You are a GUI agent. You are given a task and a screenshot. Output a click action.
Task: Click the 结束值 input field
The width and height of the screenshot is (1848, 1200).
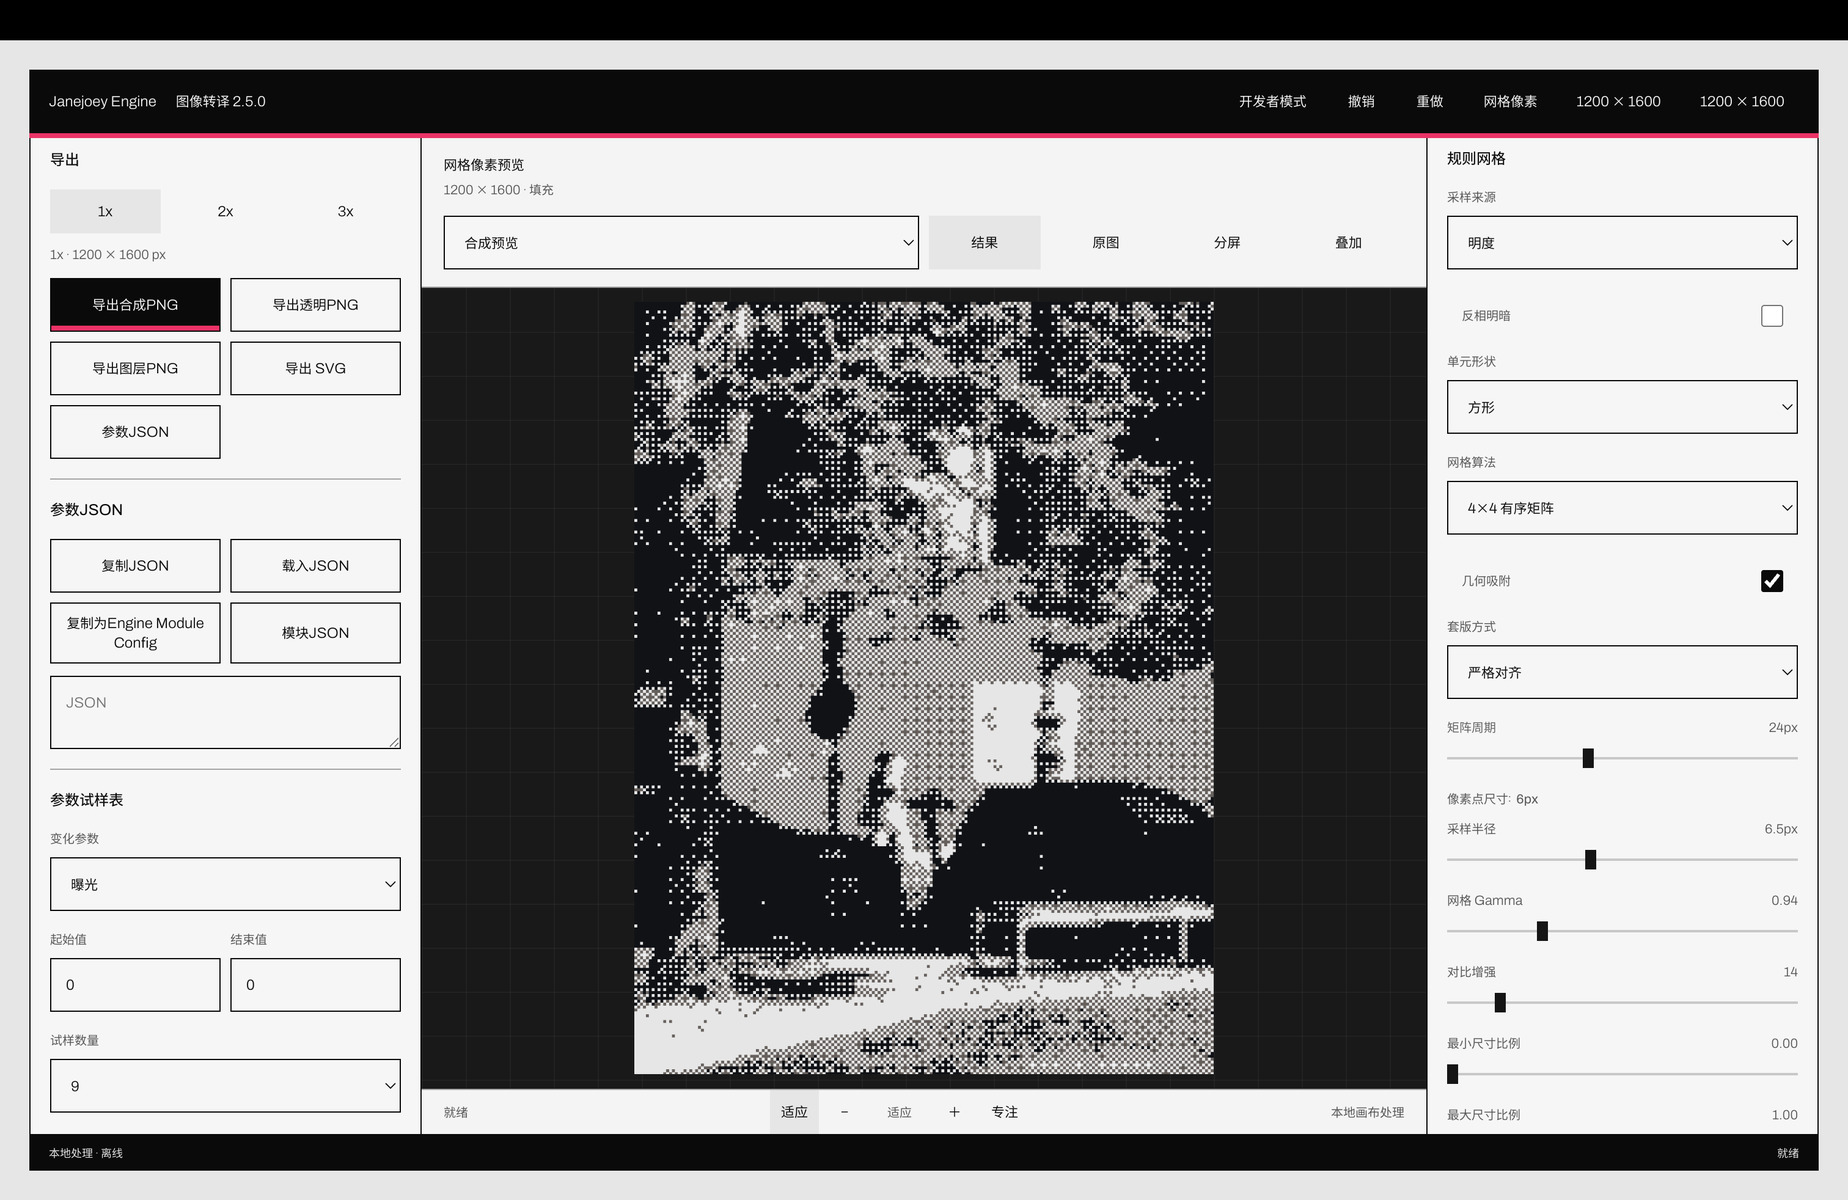pyautogui.click(x=315, y=985)
